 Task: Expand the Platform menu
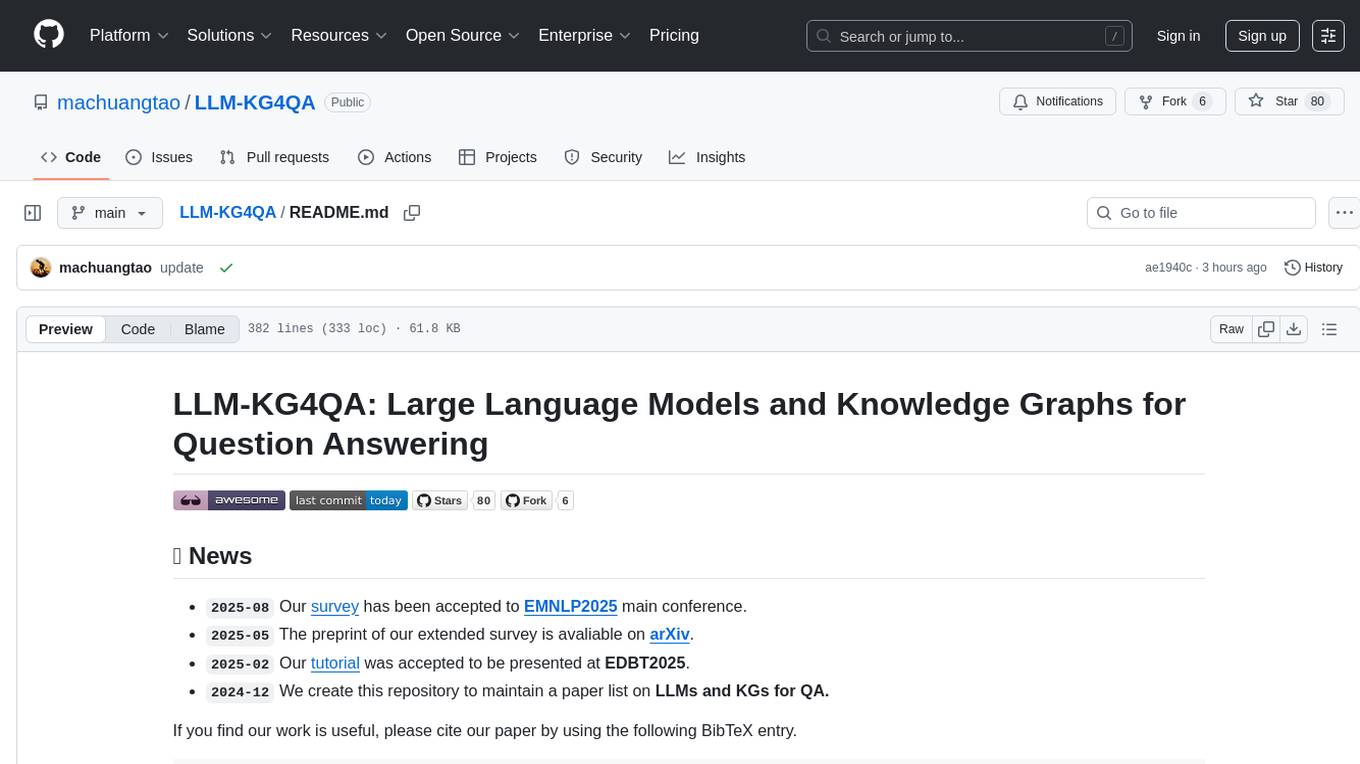pyautogui.click(x=129, y=35)
